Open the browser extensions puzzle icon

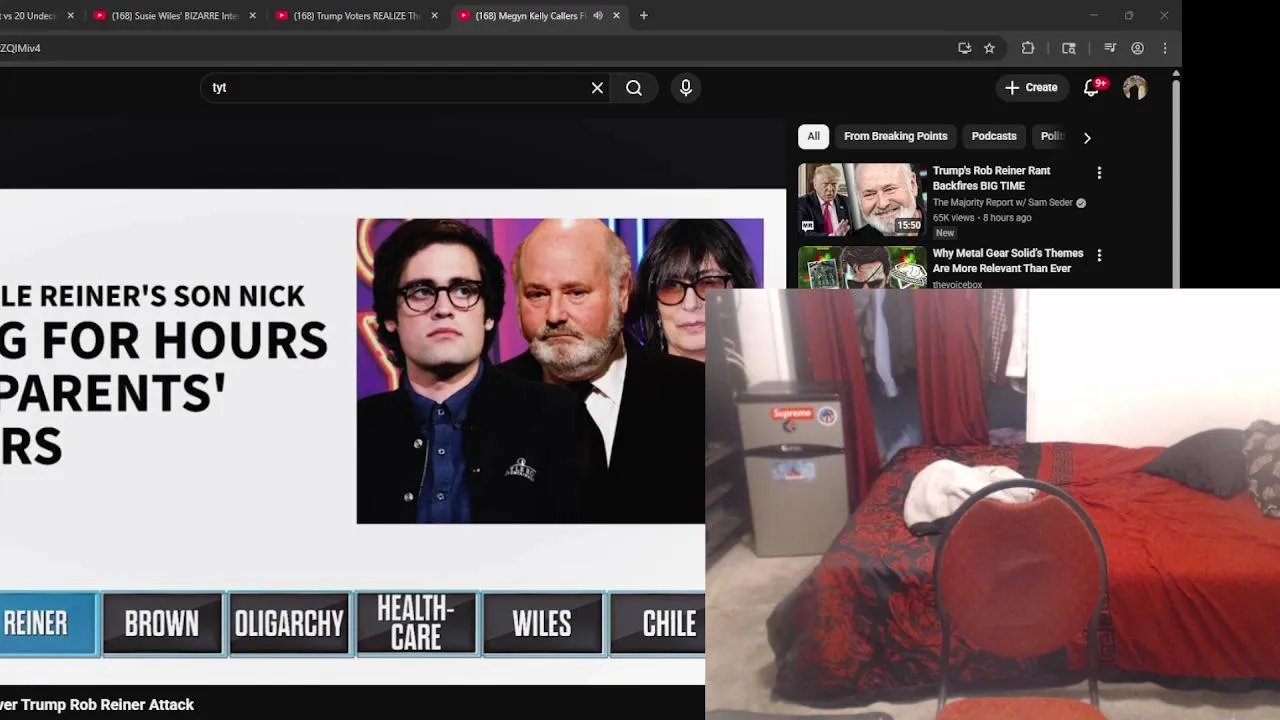point(1028,48)
